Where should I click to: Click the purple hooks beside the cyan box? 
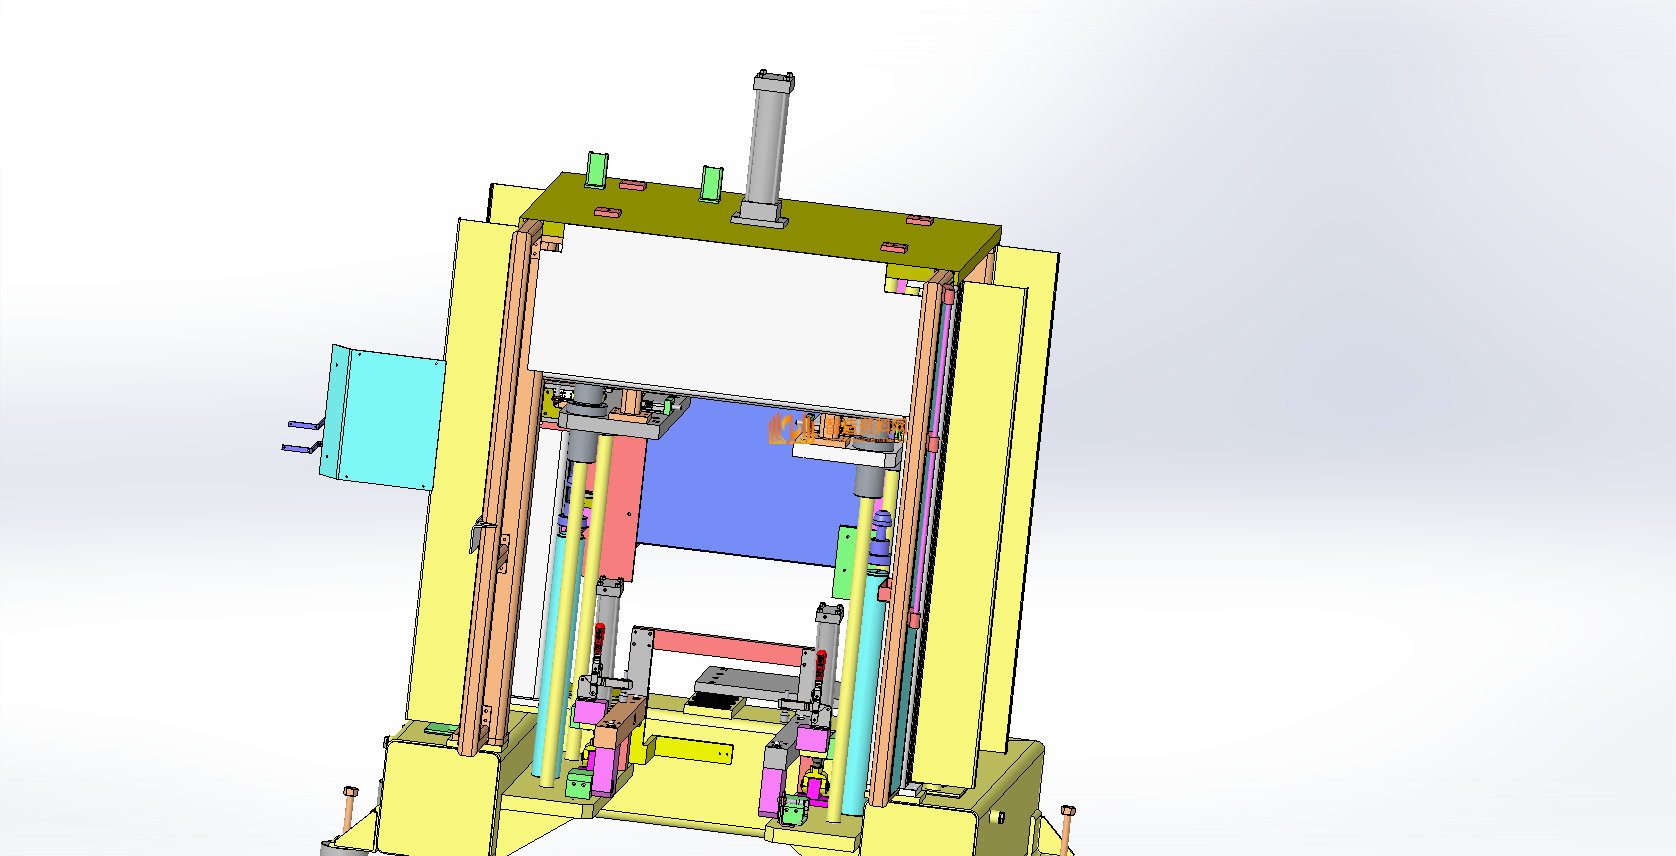[x=302, y=436]
